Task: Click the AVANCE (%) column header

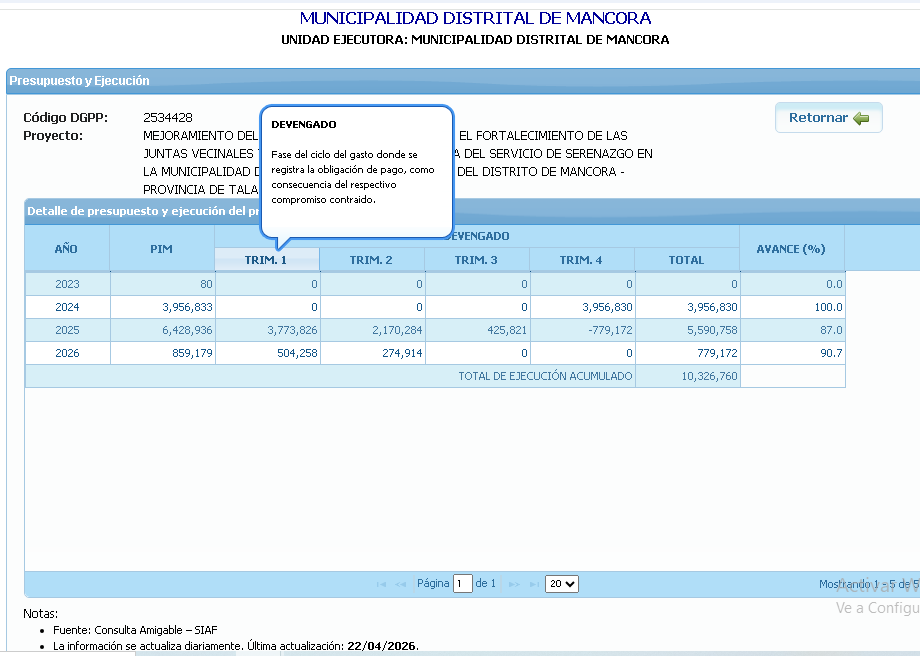Action: (x=791, y=248)
